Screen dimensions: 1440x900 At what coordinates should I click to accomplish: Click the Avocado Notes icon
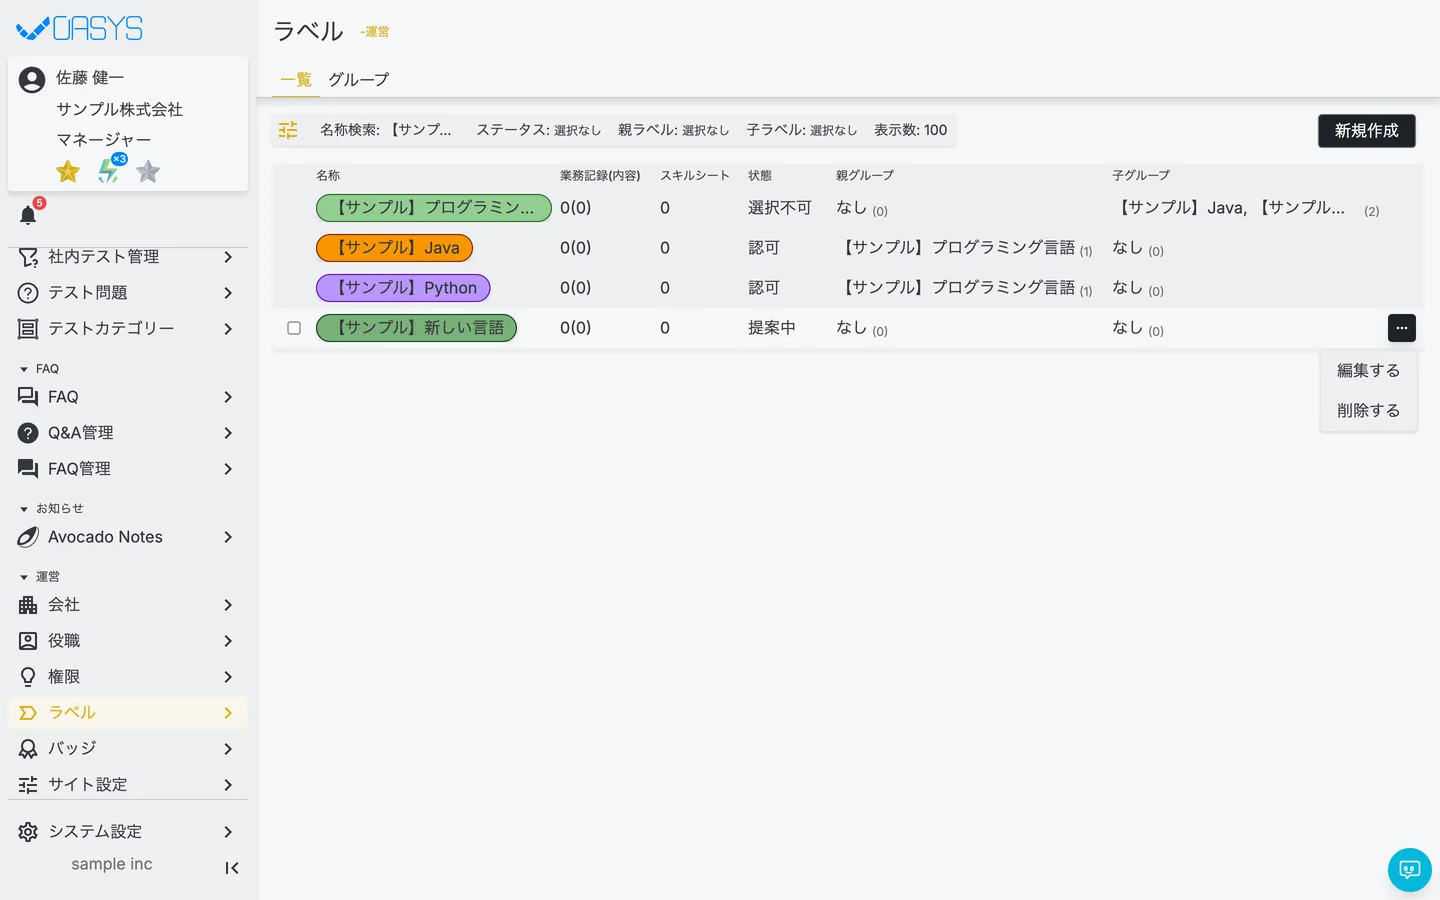[28, 537]
